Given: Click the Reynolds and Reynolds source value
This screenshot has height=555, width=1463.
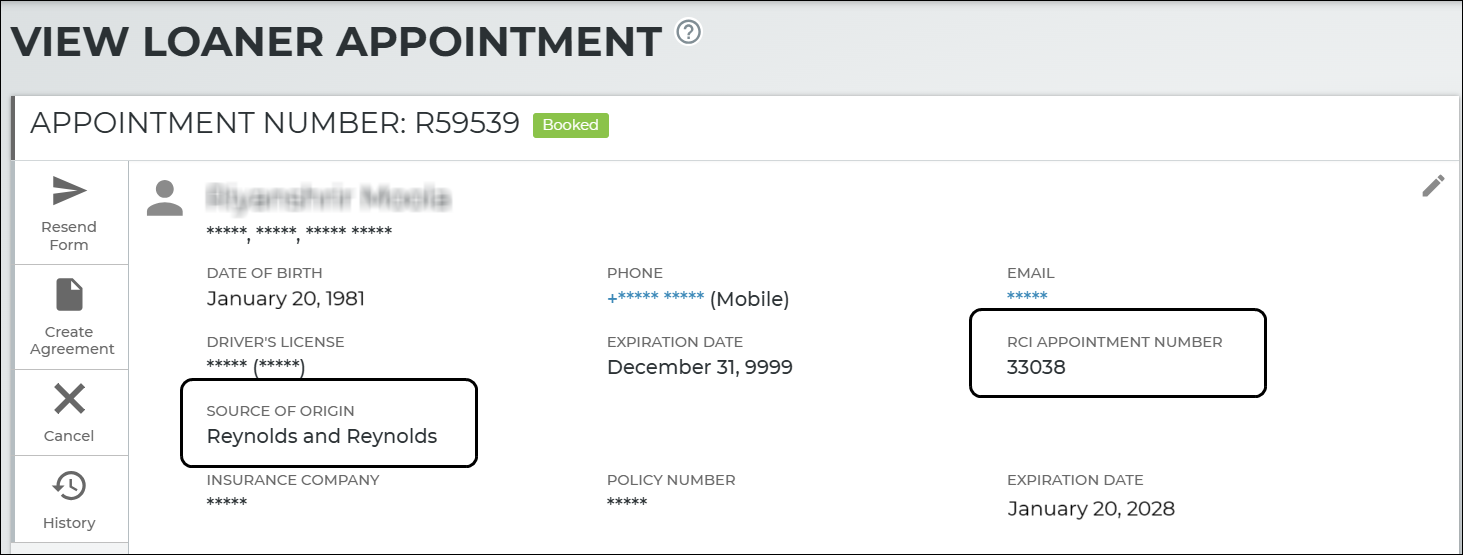Looking at the screenshot, I should (x=321, y=436).
